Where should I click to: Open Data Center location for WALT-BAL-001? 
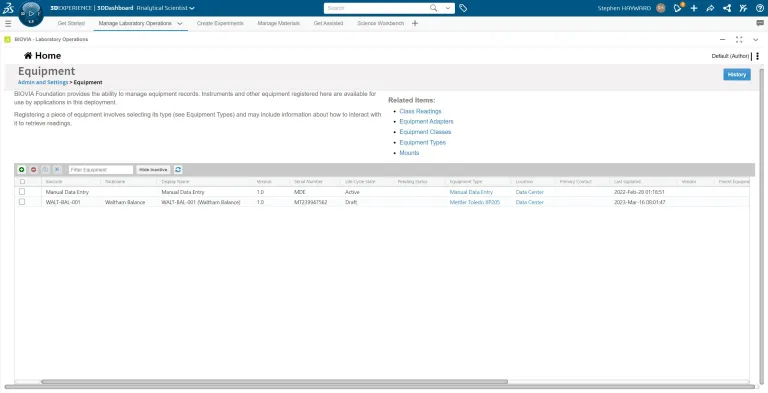click(x=529, y=202)
